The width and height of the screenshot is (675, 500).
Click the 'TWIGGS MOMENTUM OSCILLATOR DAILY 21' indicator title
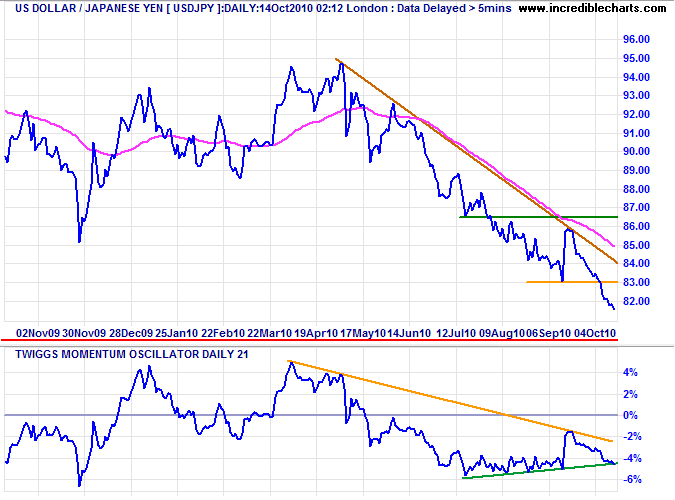pos(132,354)
